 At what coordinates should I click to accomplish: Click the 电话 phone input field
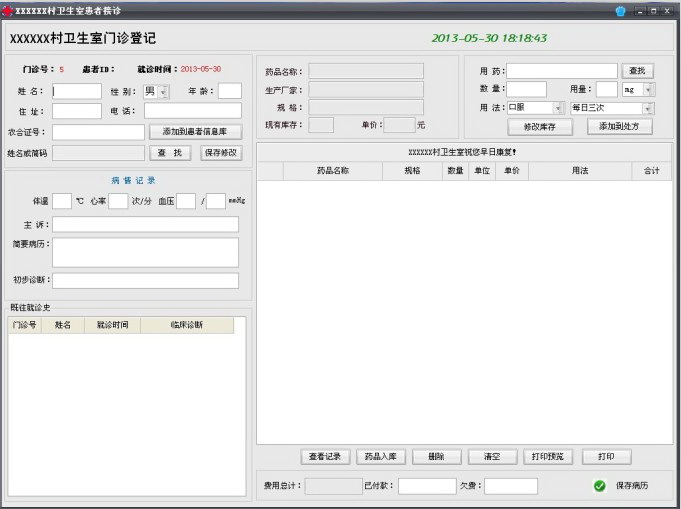193,111
